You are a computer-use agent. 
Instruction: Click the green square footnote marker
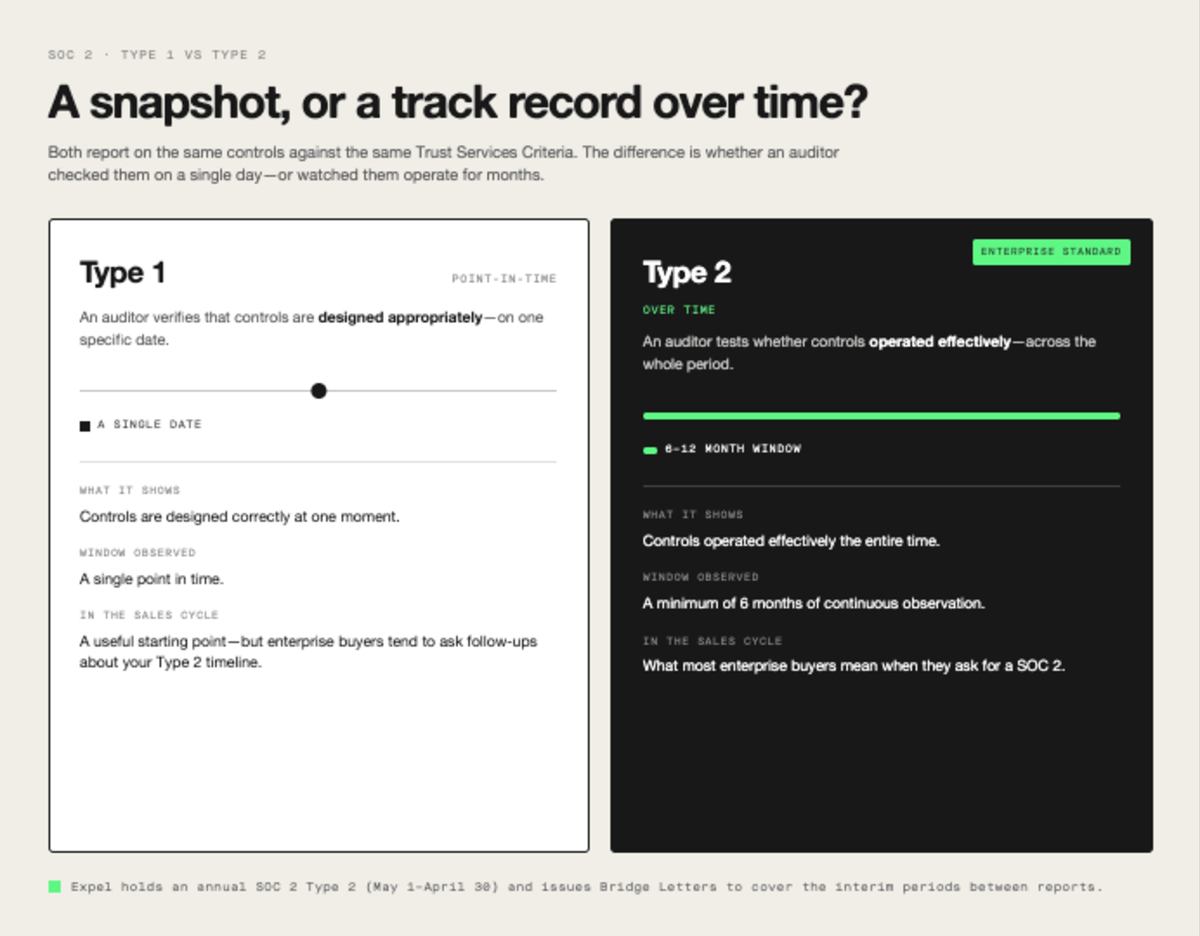click(54, 886)
